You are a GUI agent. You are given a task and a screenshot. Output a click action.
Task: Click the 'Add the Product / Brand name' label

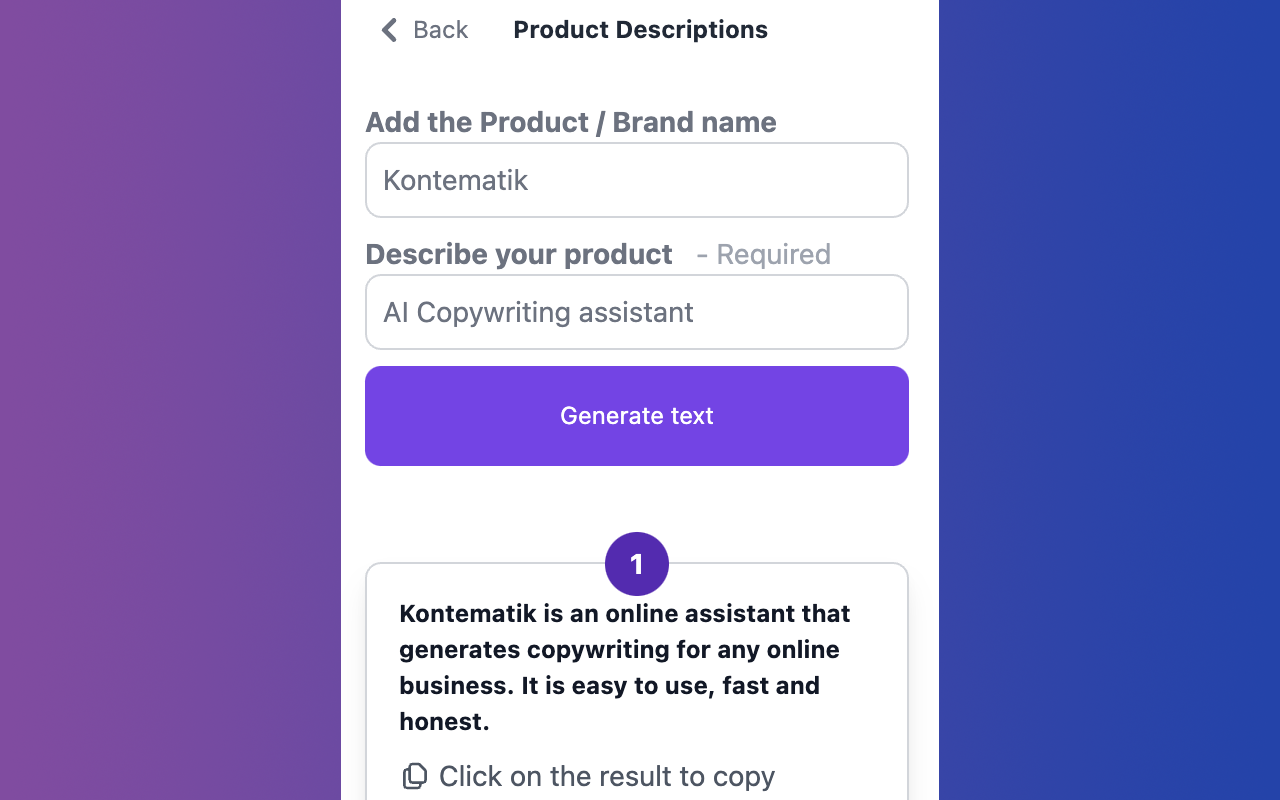571,122
